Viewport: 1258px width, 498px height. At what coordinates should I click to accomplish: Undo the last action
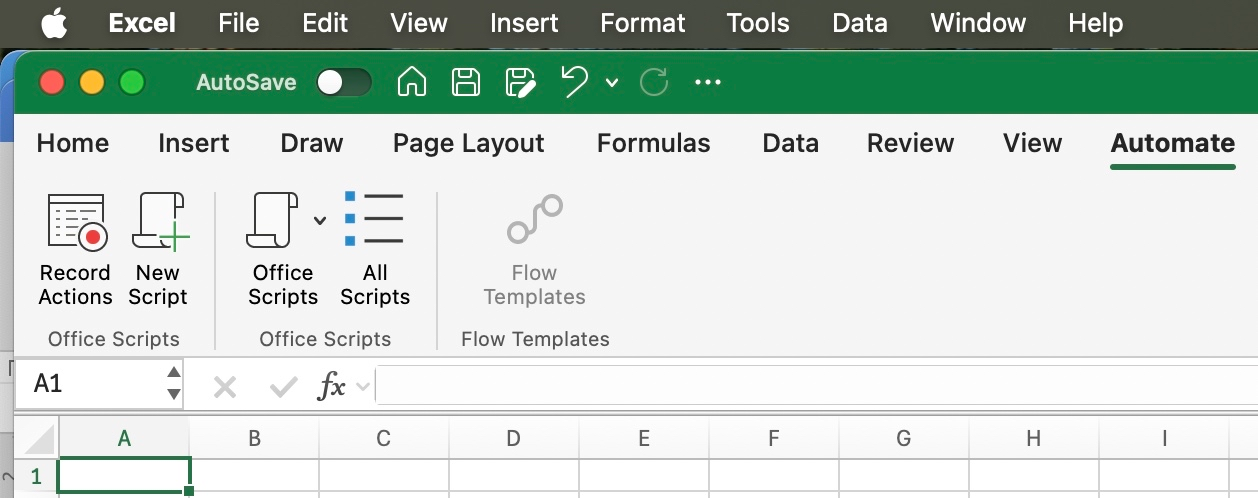pyautogui.click(x=574, y=82)
